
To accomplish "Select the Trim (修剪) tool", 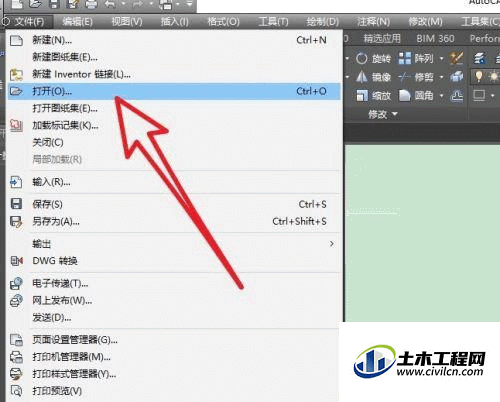I will [x=416, y=77].
